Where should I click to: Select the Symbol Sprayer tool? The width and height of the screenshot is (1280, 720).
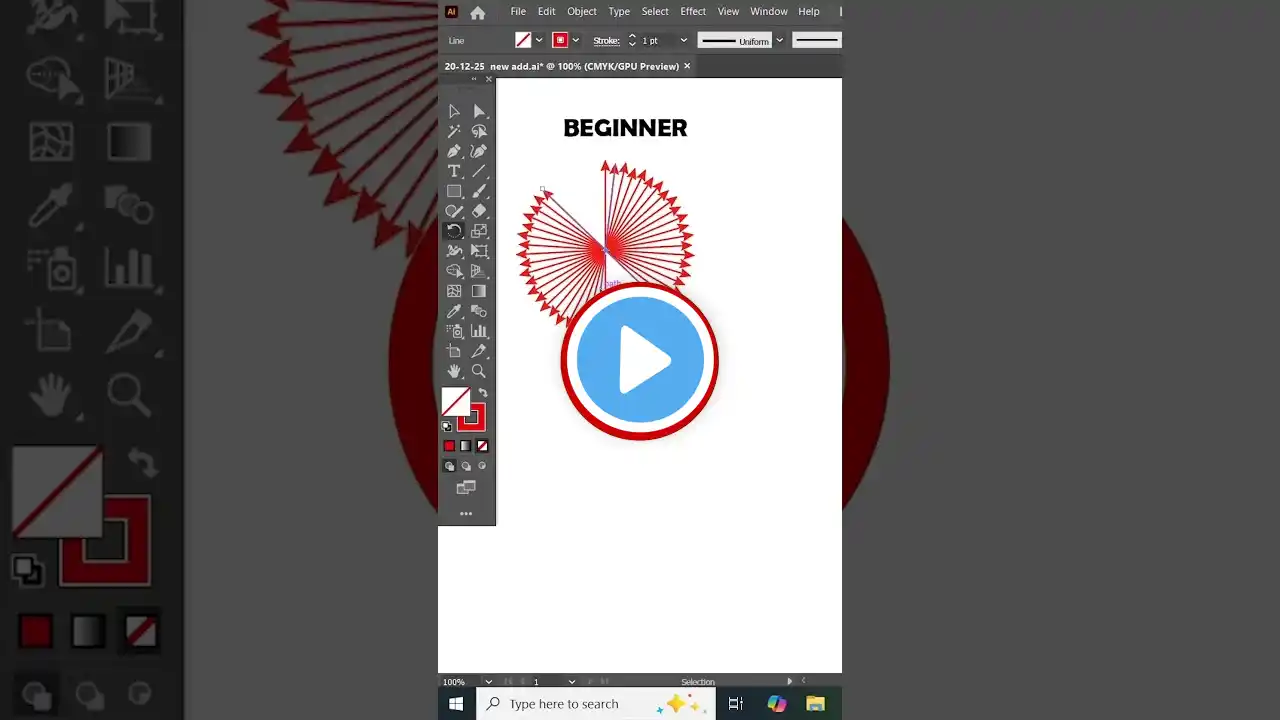click(x=454, y=331)
